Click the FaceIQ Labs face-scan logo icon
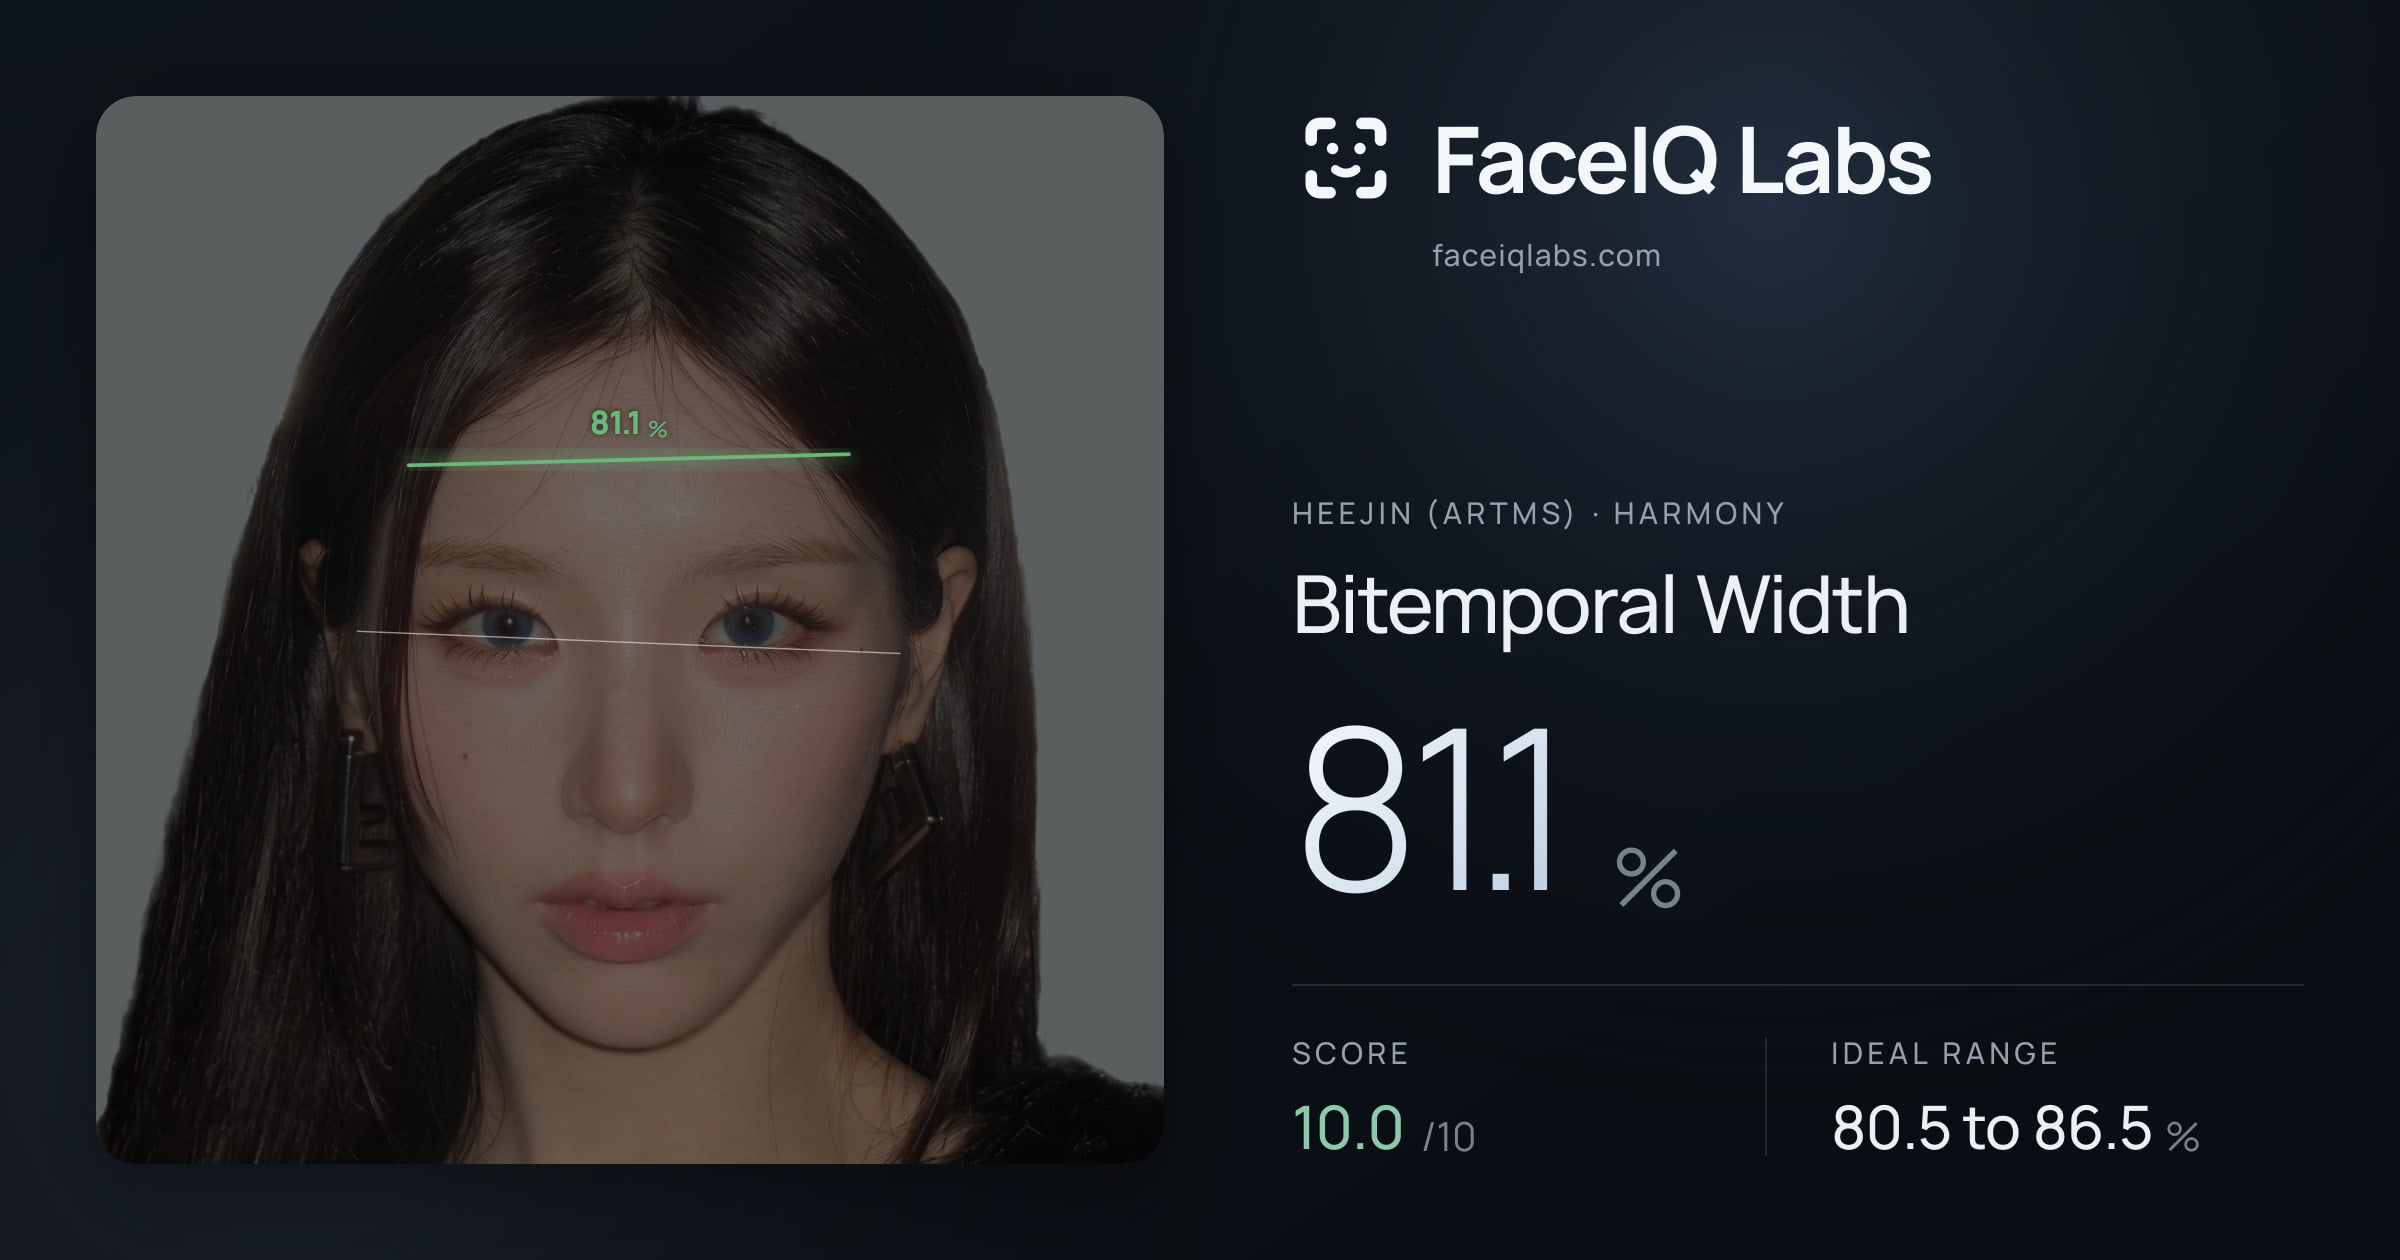The height and width of the screenshot is (1260, 2400). pyautogui.click(x=1345, y=158)
